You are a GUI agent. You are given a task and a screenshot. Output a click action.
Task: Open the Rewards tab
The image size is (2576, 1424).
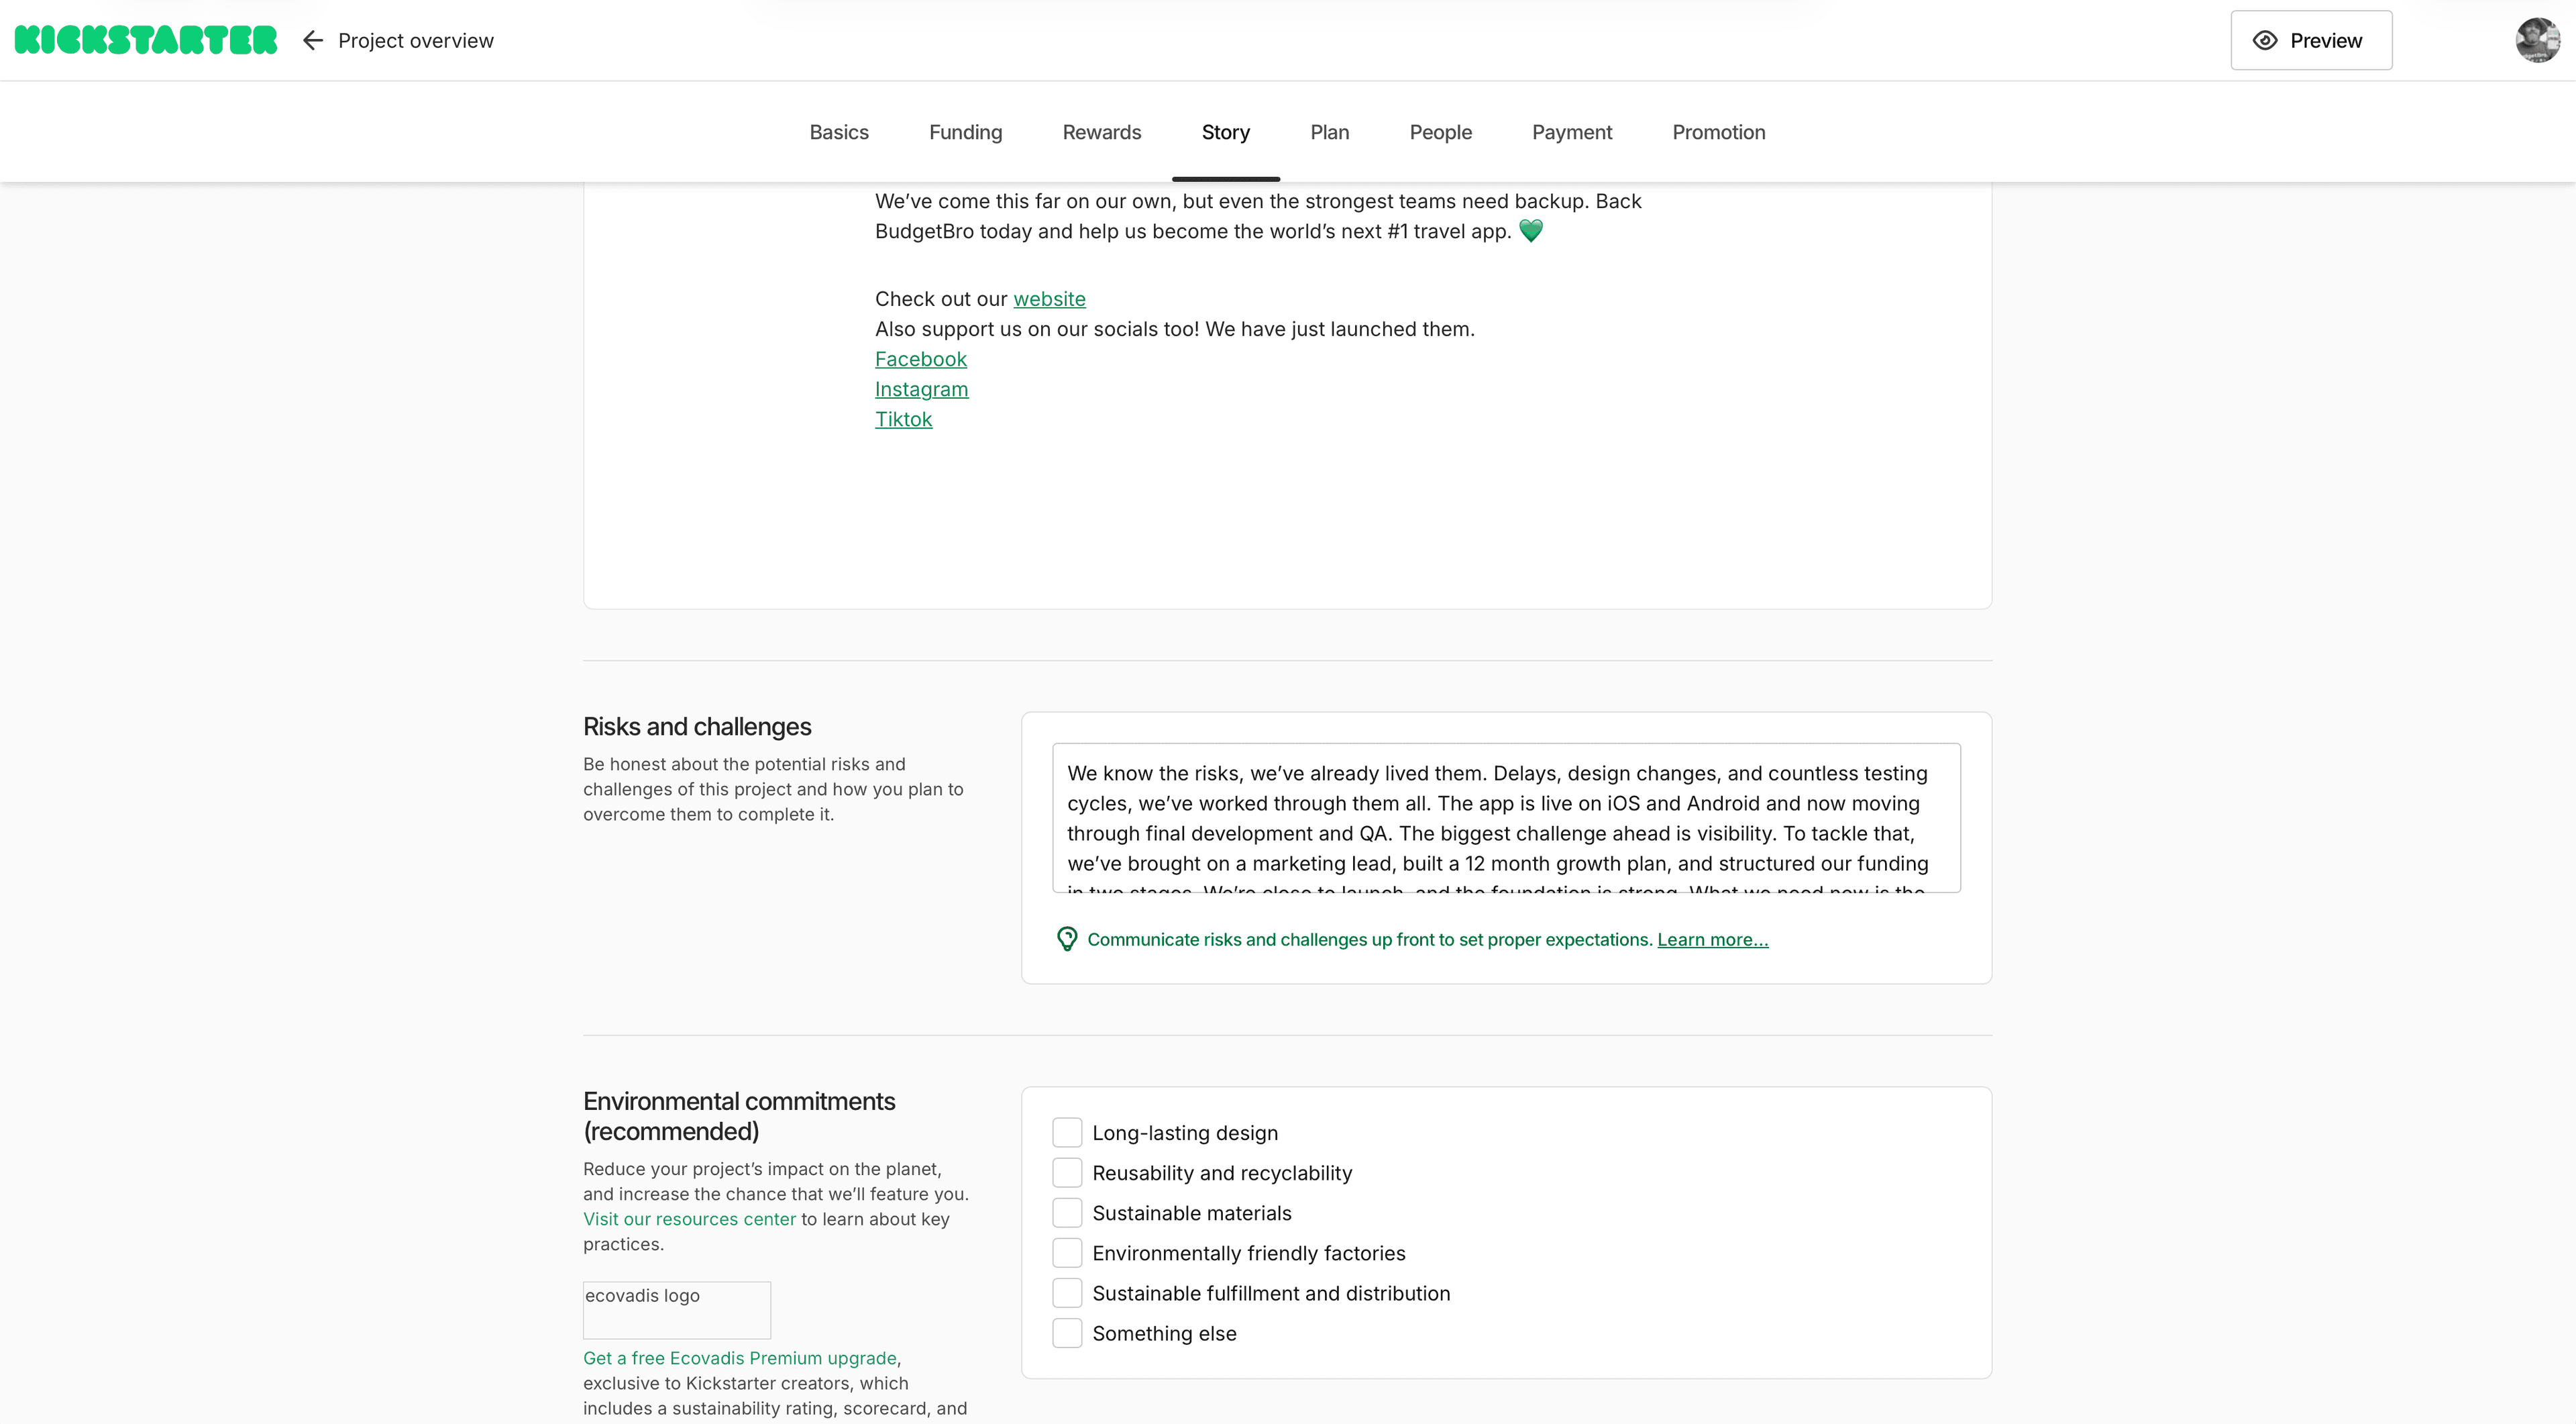point(1101,132)
